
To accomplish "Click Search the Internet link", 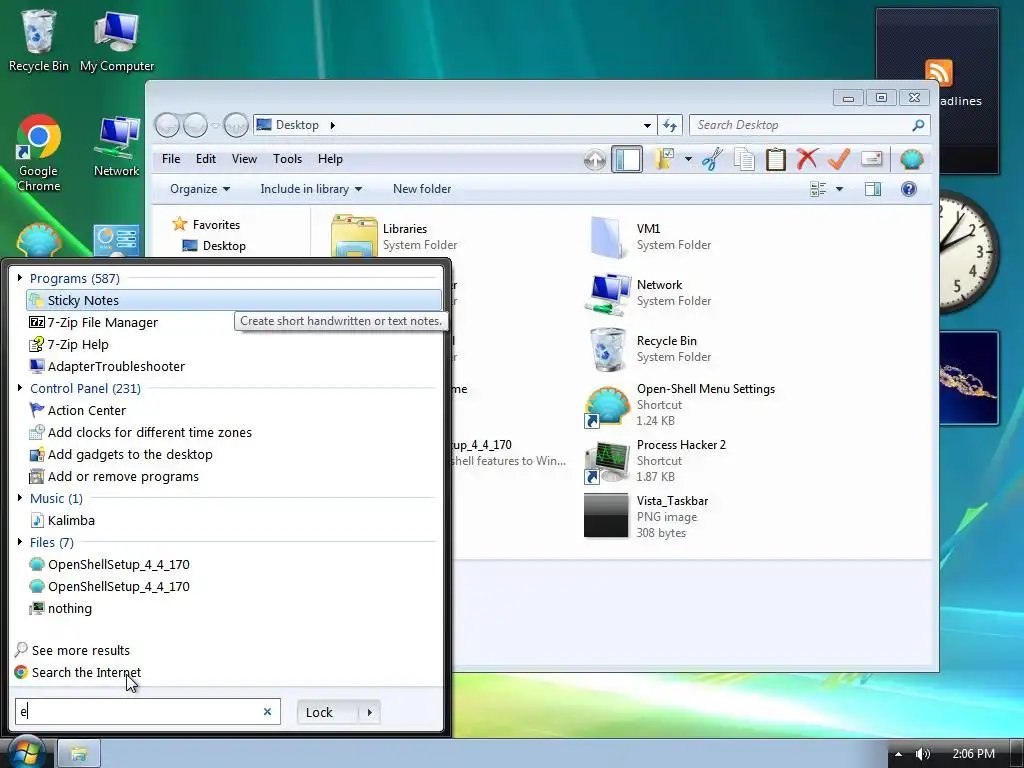I will [x=78, y=673].
